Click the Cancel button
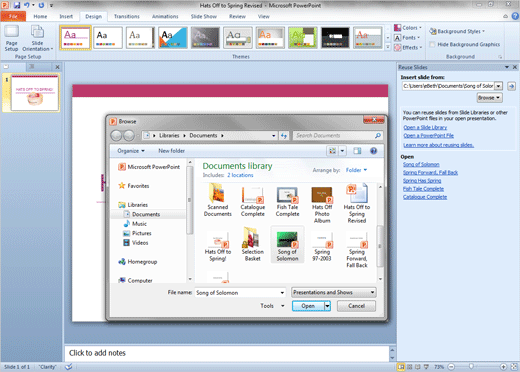This screenshot has width=520, height=372. tap(356, 306)
